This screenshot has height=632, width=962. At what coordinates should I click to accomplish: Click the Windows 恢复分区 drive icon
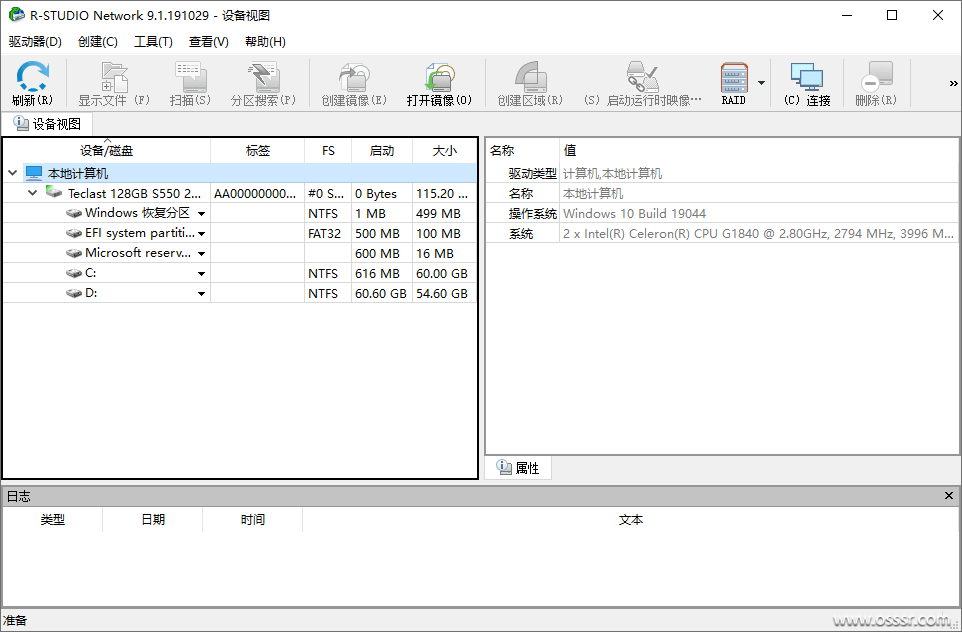(74, 214)
